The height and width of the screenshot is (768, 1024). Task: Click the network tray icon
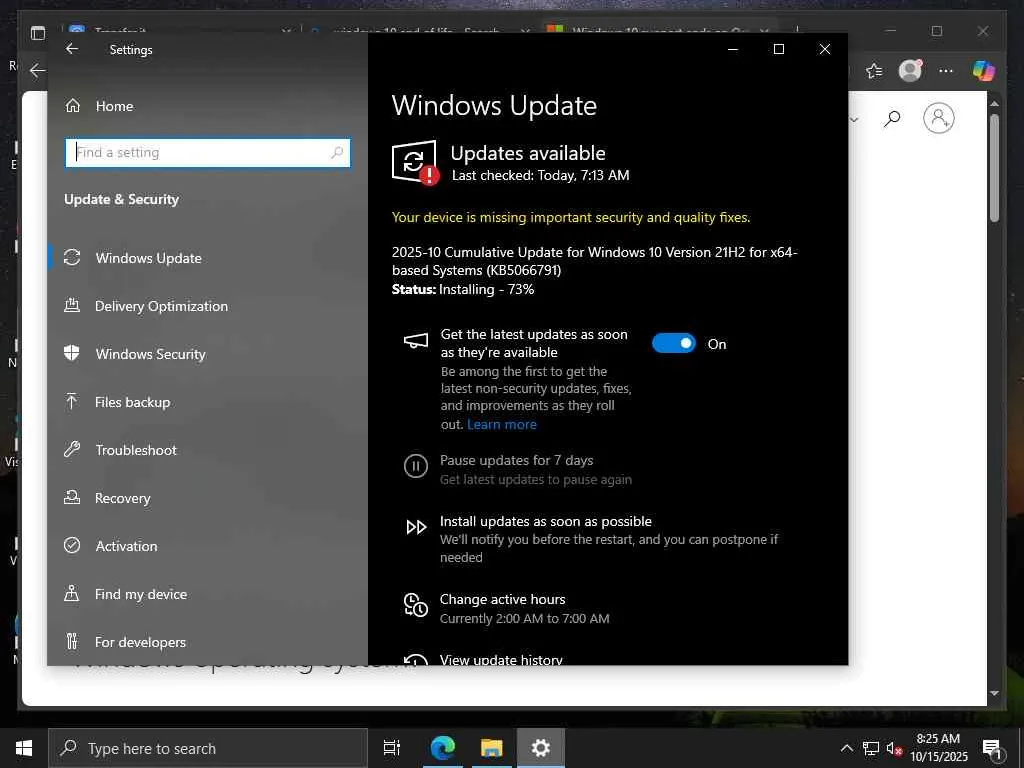click(x=871, y=748)
